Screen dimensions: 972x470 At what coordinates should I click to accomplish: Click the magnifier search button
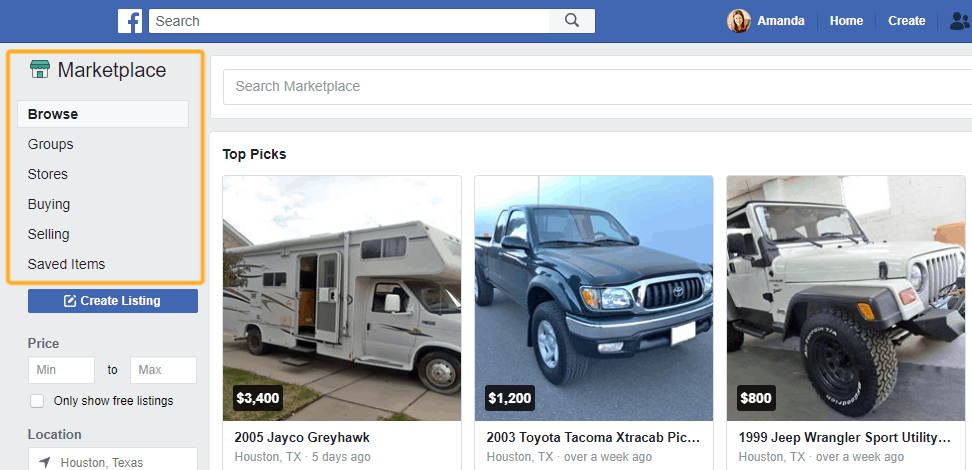point(572,21)
